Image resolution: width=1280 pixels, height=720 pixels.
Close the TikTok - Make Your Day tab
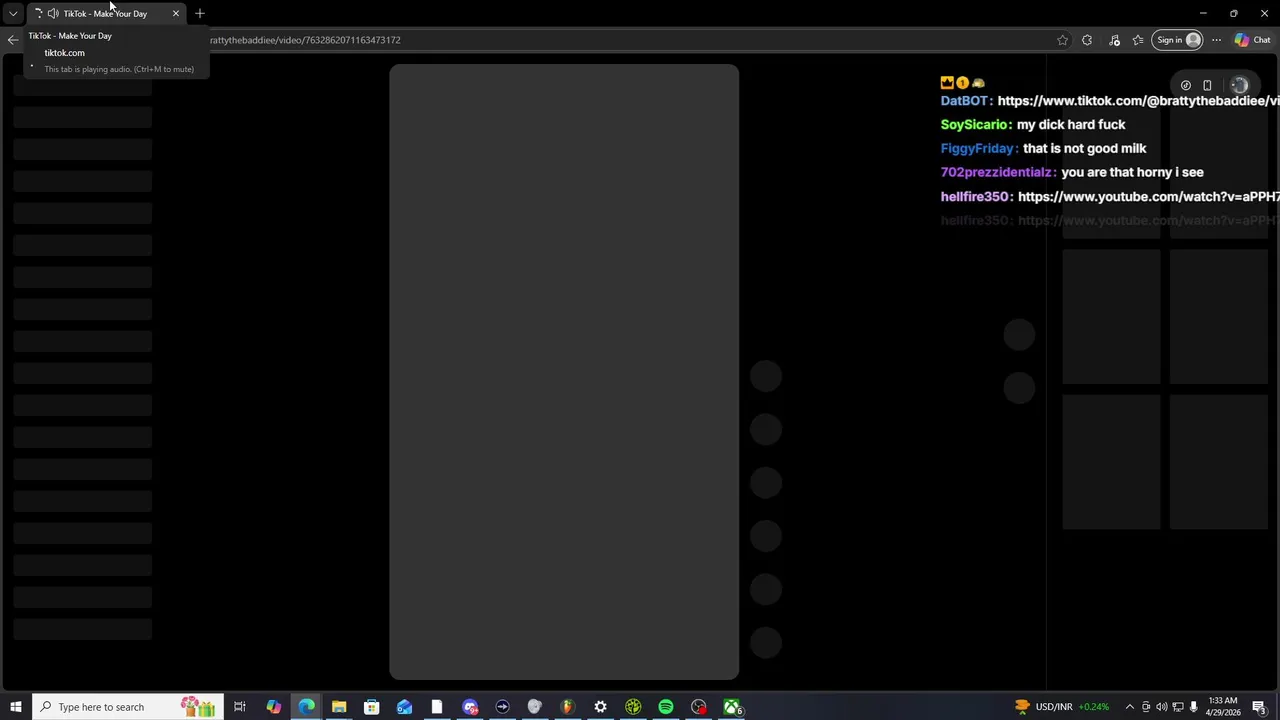pyautogui.click(x=176, y=14)
